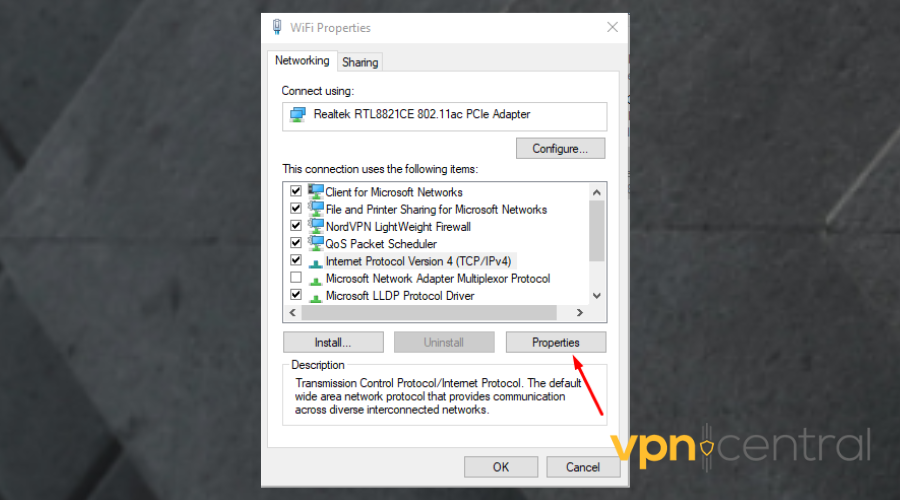The image size is (900, 500).
Task: Disable NordVPN LightWeight Firewall checkbox
Action: click(296, 226)
